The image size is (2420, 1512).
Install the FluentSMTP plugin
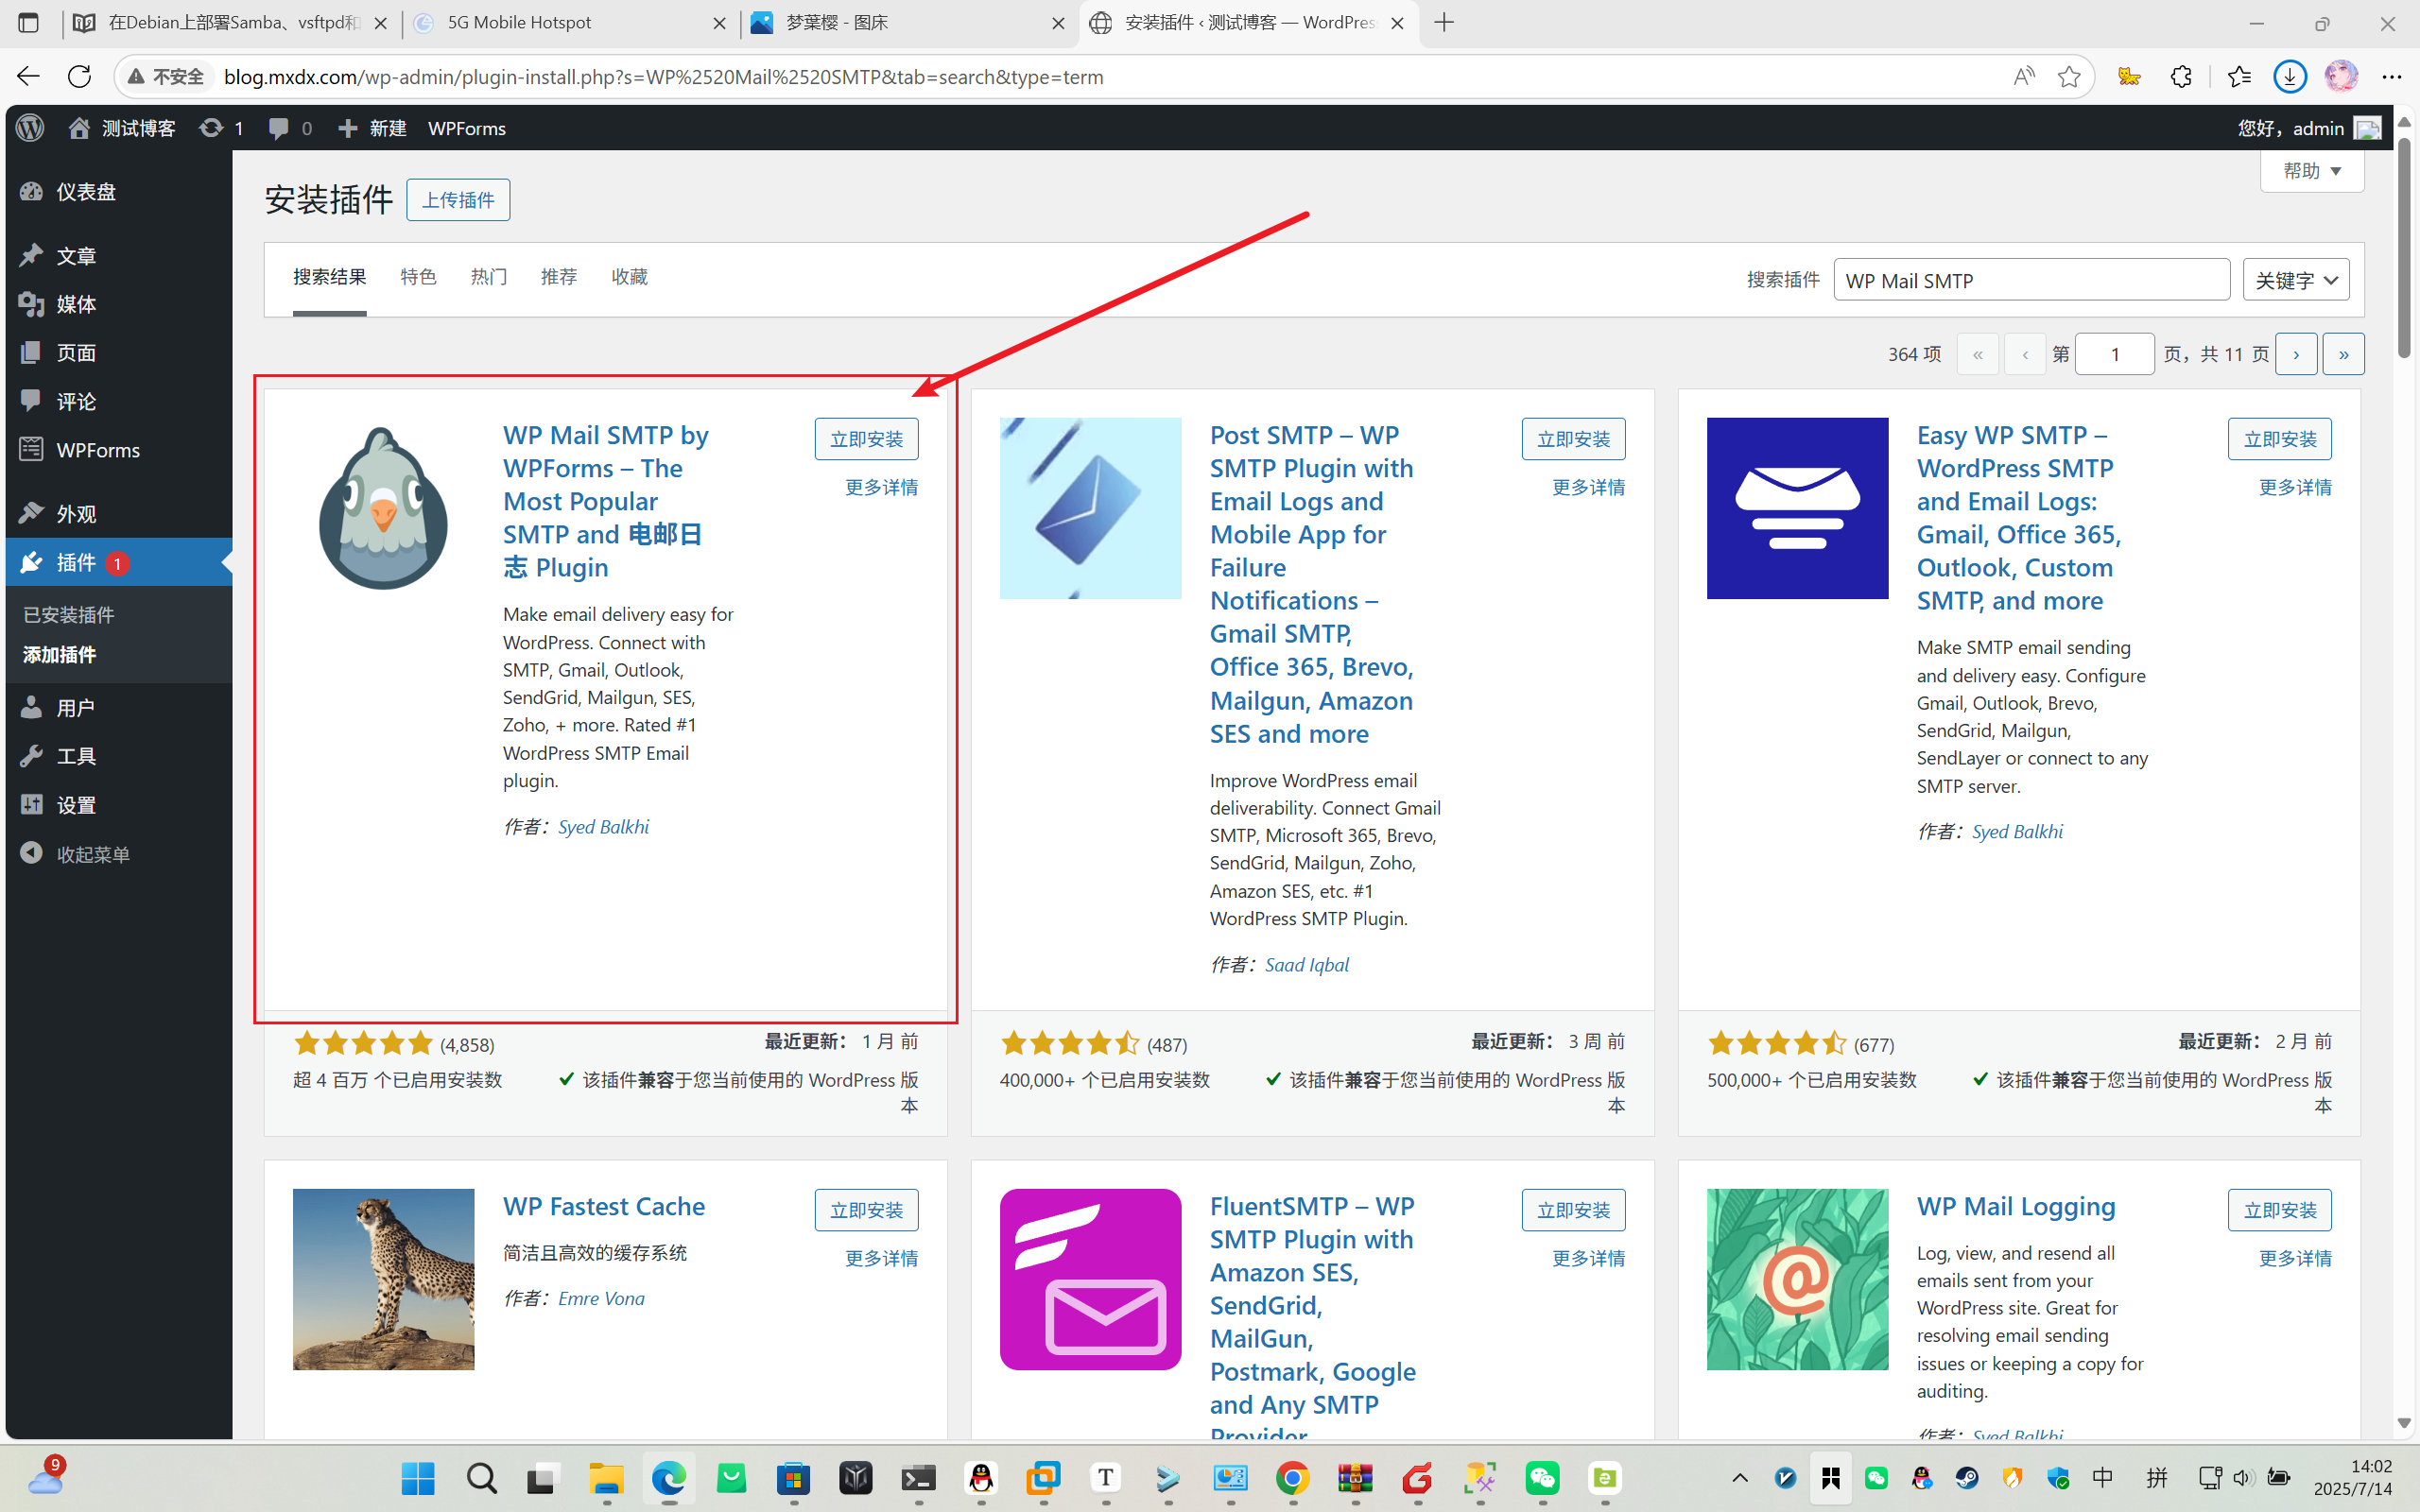click(1573, 1210)
